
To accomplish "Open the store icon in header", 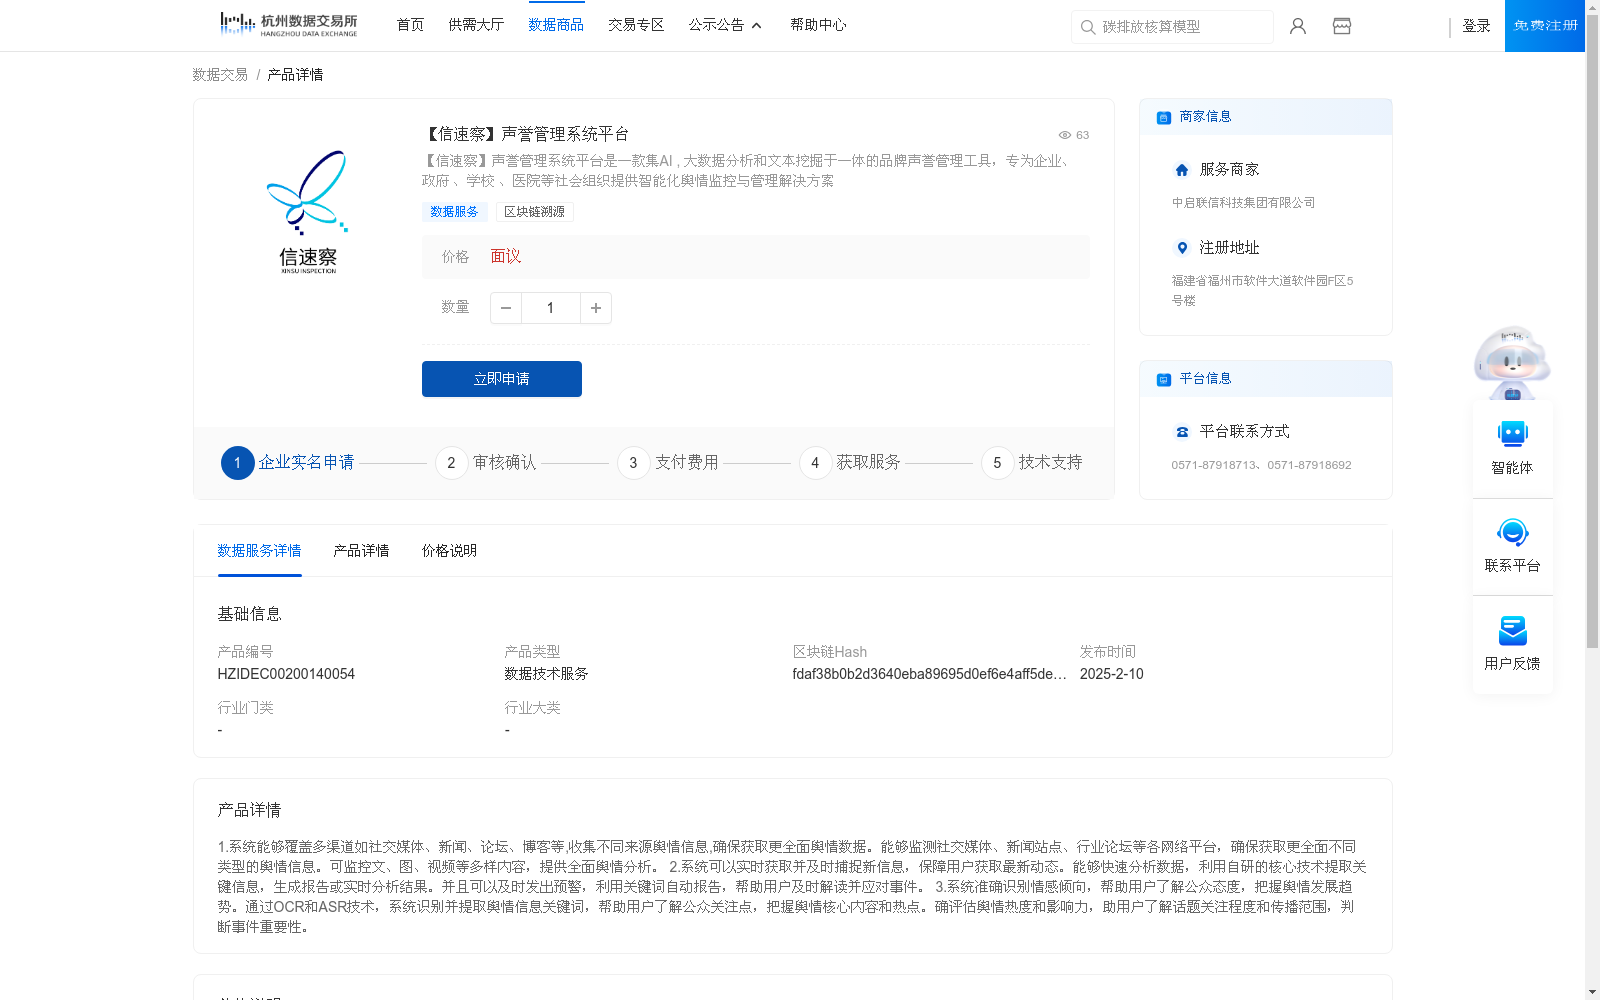I will point(1342,26).
